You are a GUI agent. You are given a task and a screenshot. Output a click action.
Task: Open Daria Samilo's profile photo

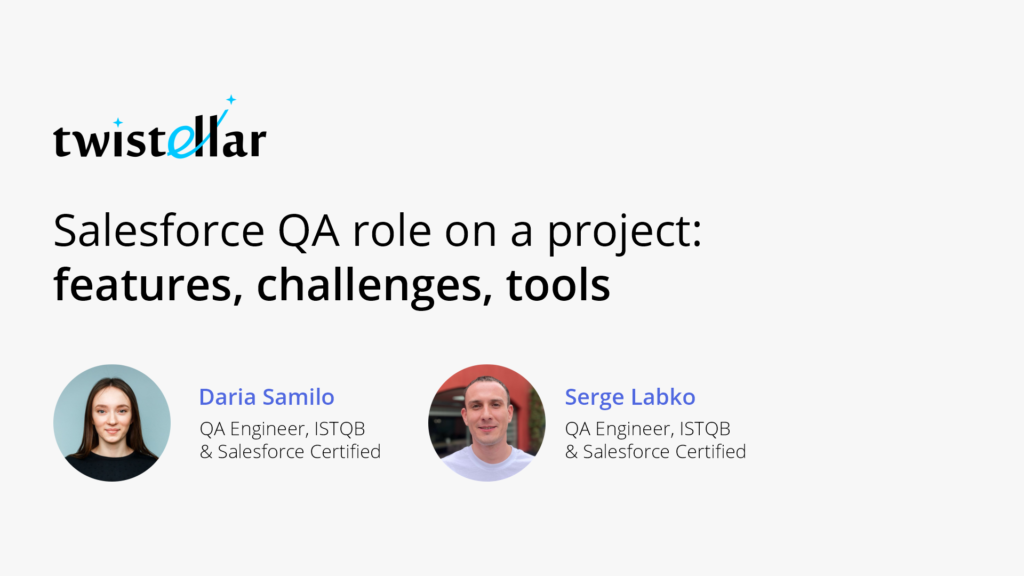coord(111,423)
